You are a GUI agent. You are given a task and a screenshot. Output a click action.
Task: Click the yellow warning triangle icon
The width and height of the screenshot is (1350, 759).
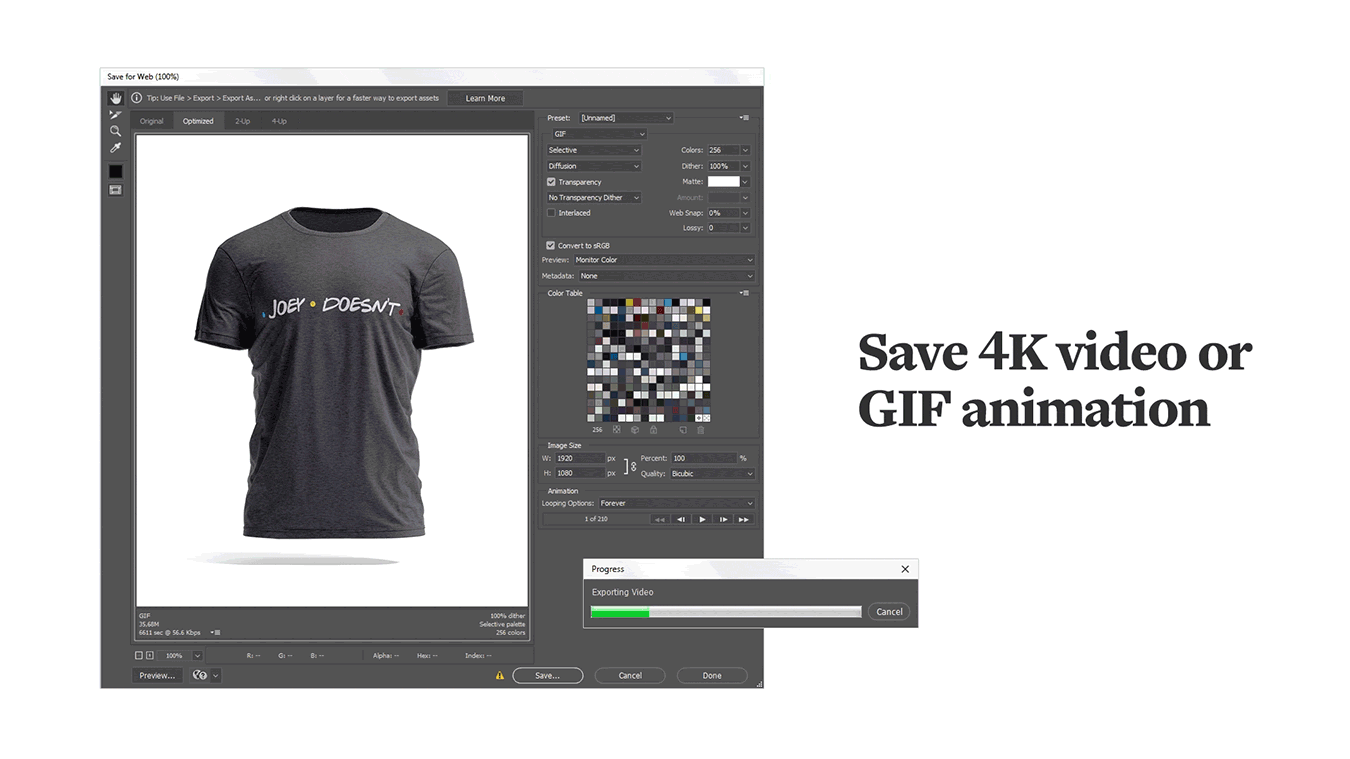pyautogui.click(x=500, y=676)
